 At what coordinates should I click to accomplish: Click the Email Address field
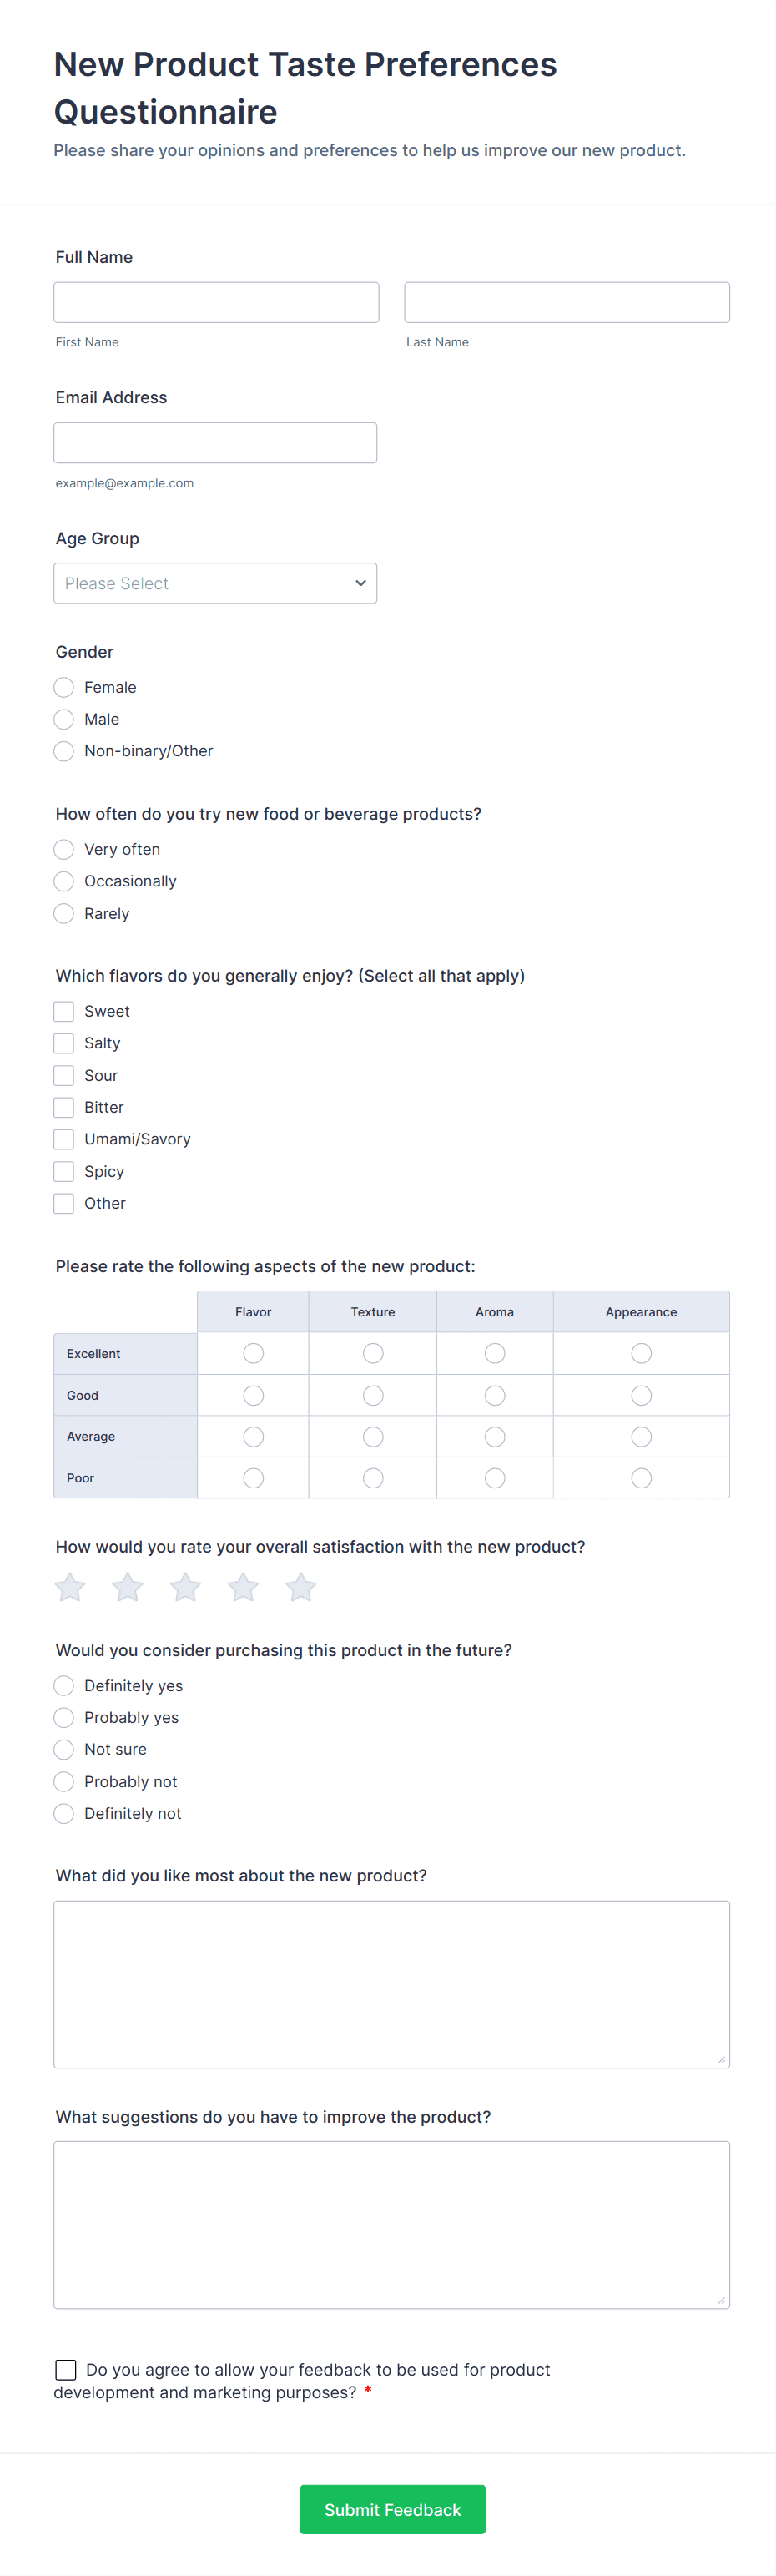point(215,443)
